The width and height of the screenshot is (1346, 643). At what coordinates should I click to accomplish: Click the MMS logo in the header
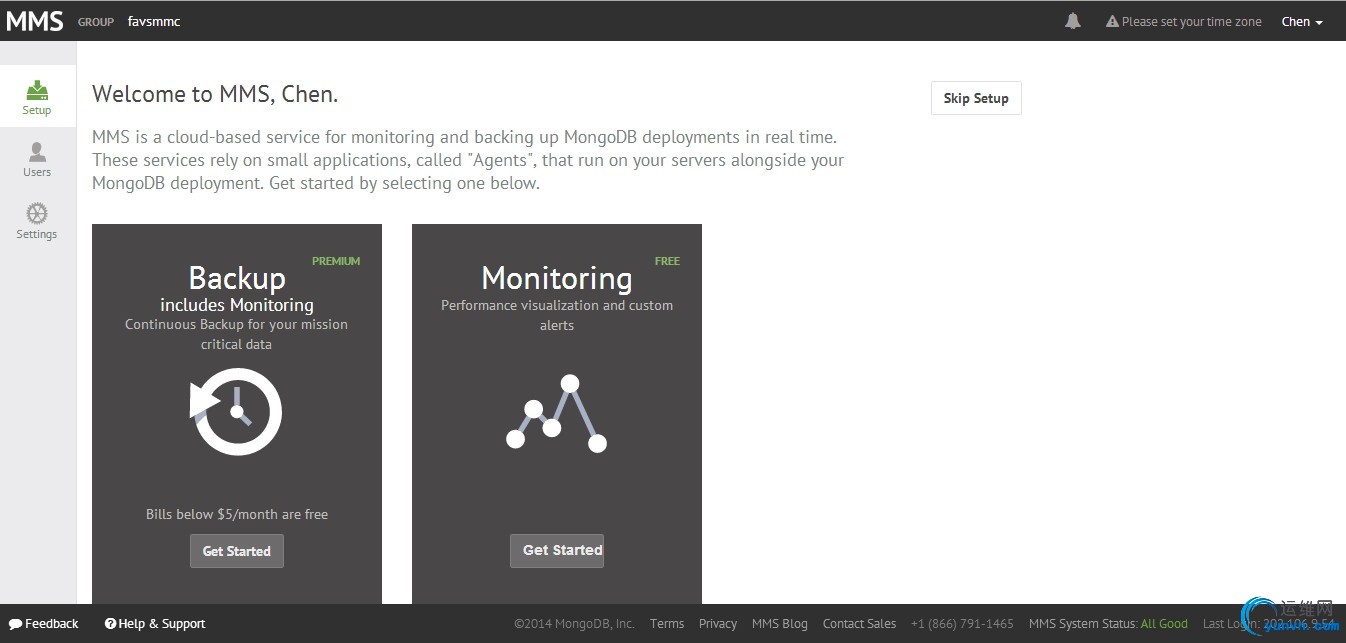coord(35,21)
